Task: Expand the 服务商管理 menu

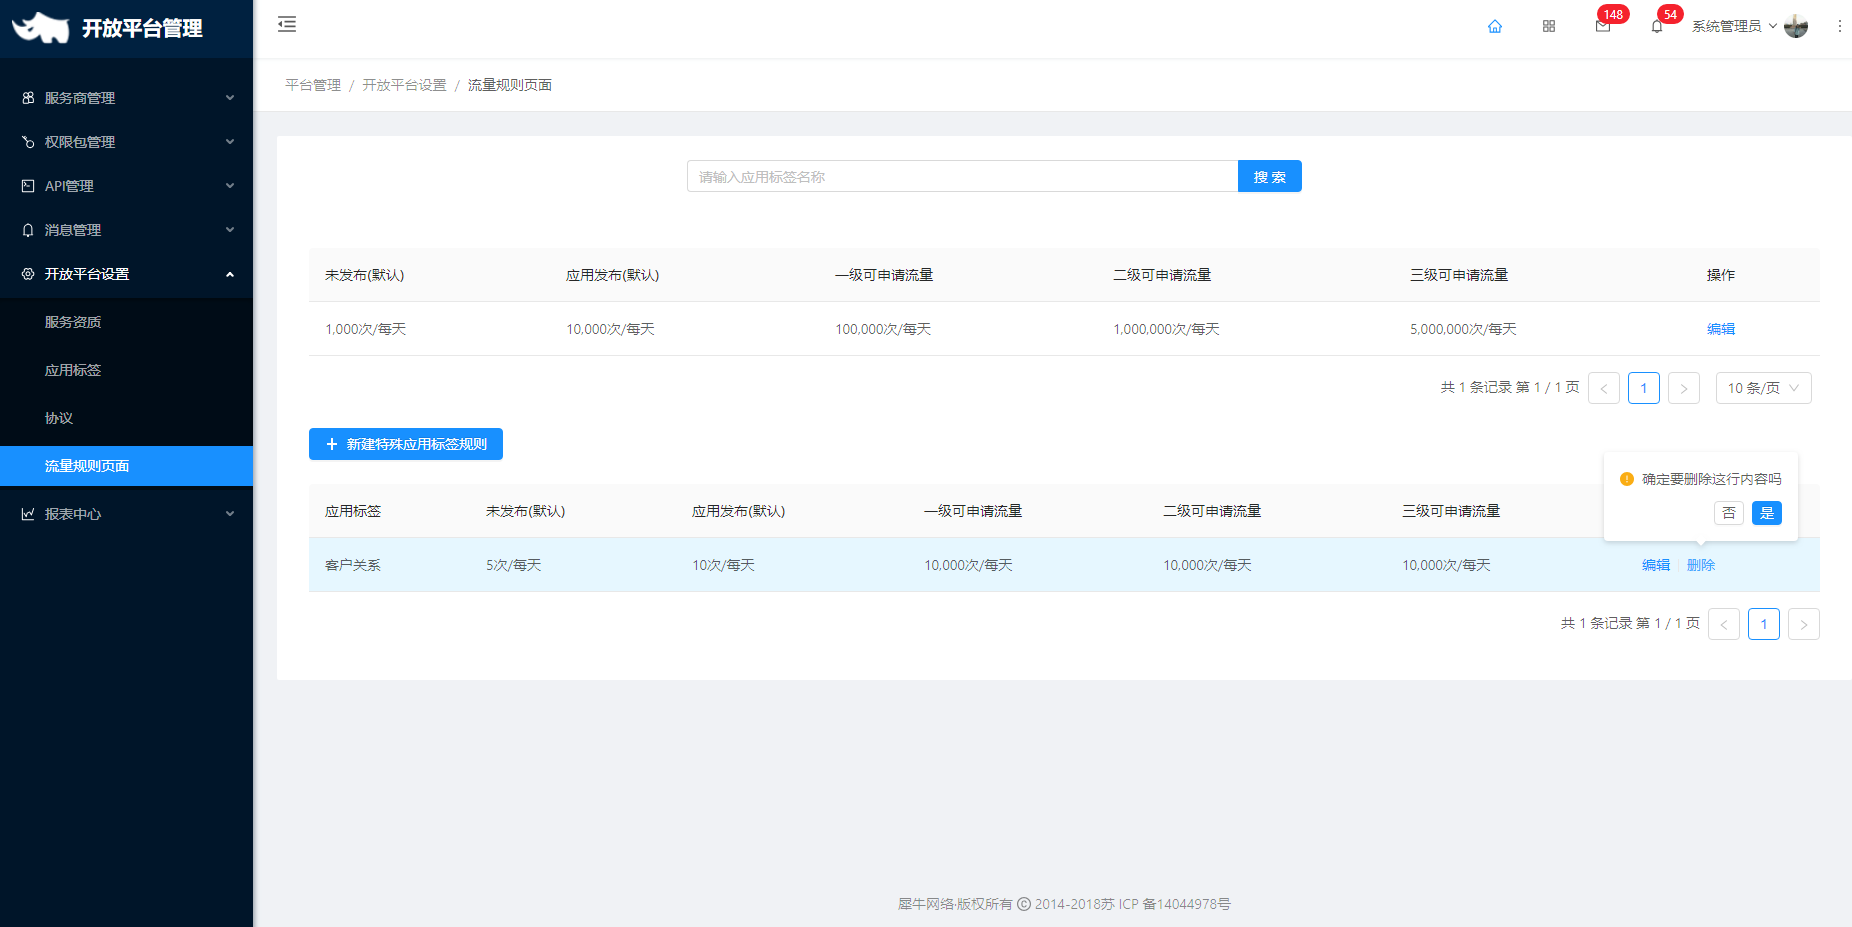Action: 126,98
